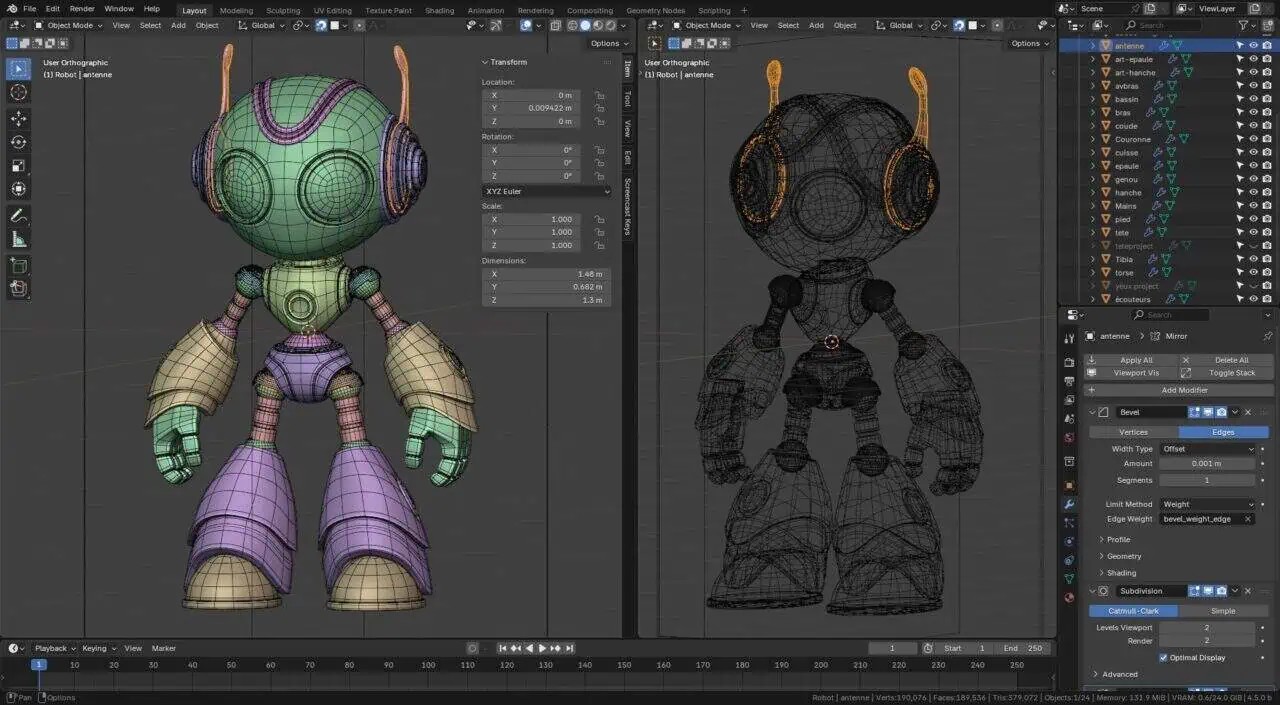This screenshot has height=705, width=1280.
Task: Open the XYZ Euler rotation mode dropdown
Action: [x=546, y=191]
